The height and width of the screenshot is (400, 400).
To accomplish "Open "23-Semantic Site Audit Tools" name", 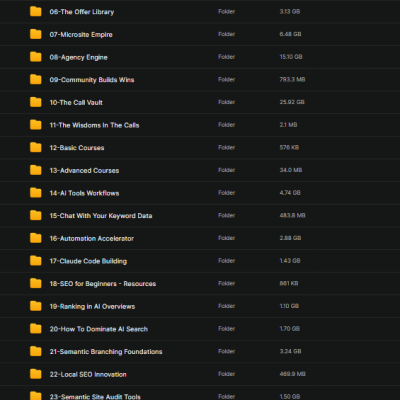I will [x=95, y=397].
